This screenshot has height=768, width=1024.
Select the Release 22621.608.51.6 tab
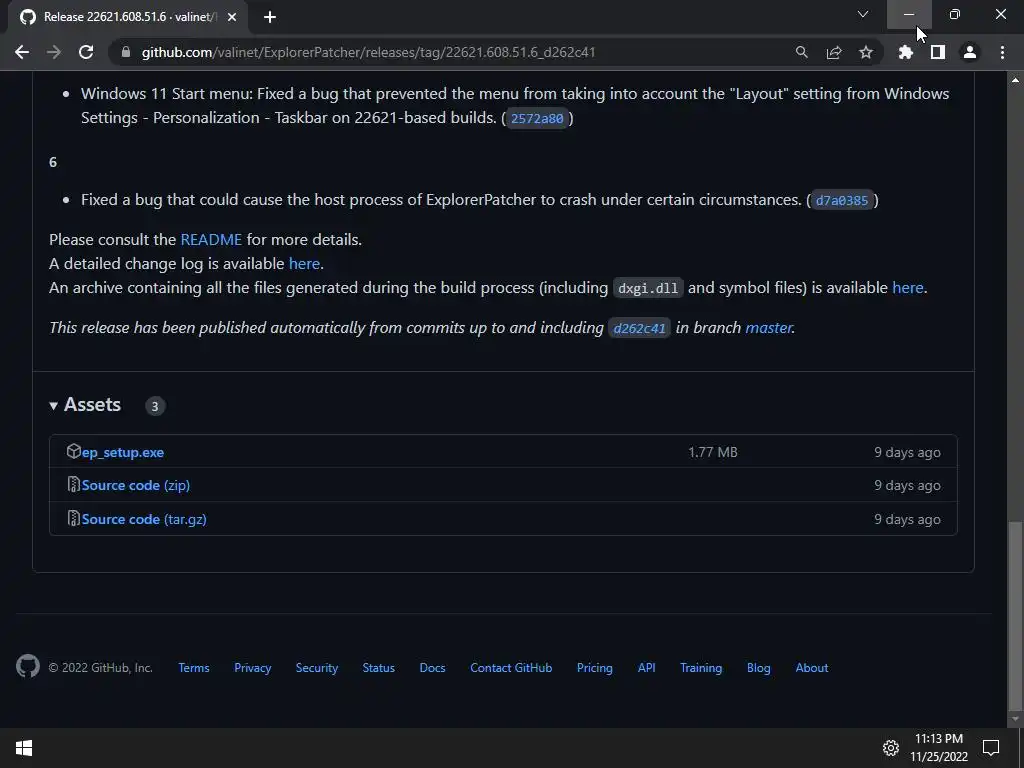(x=128, y=17)
